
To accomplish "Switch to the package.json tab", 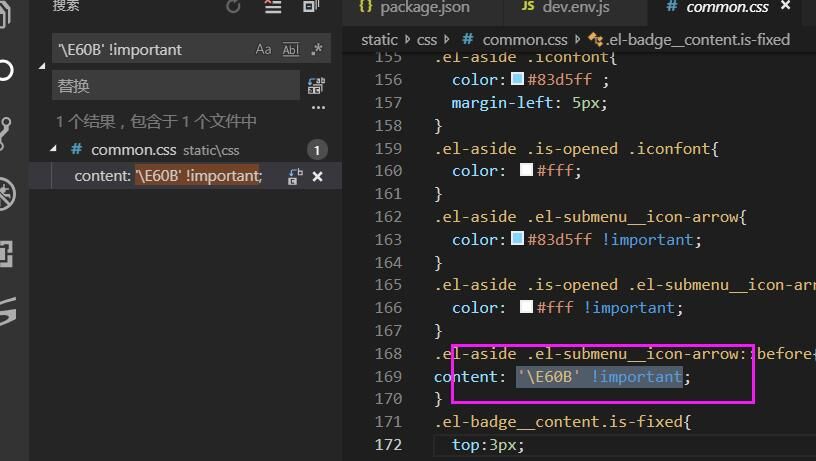I will [414, 7].
